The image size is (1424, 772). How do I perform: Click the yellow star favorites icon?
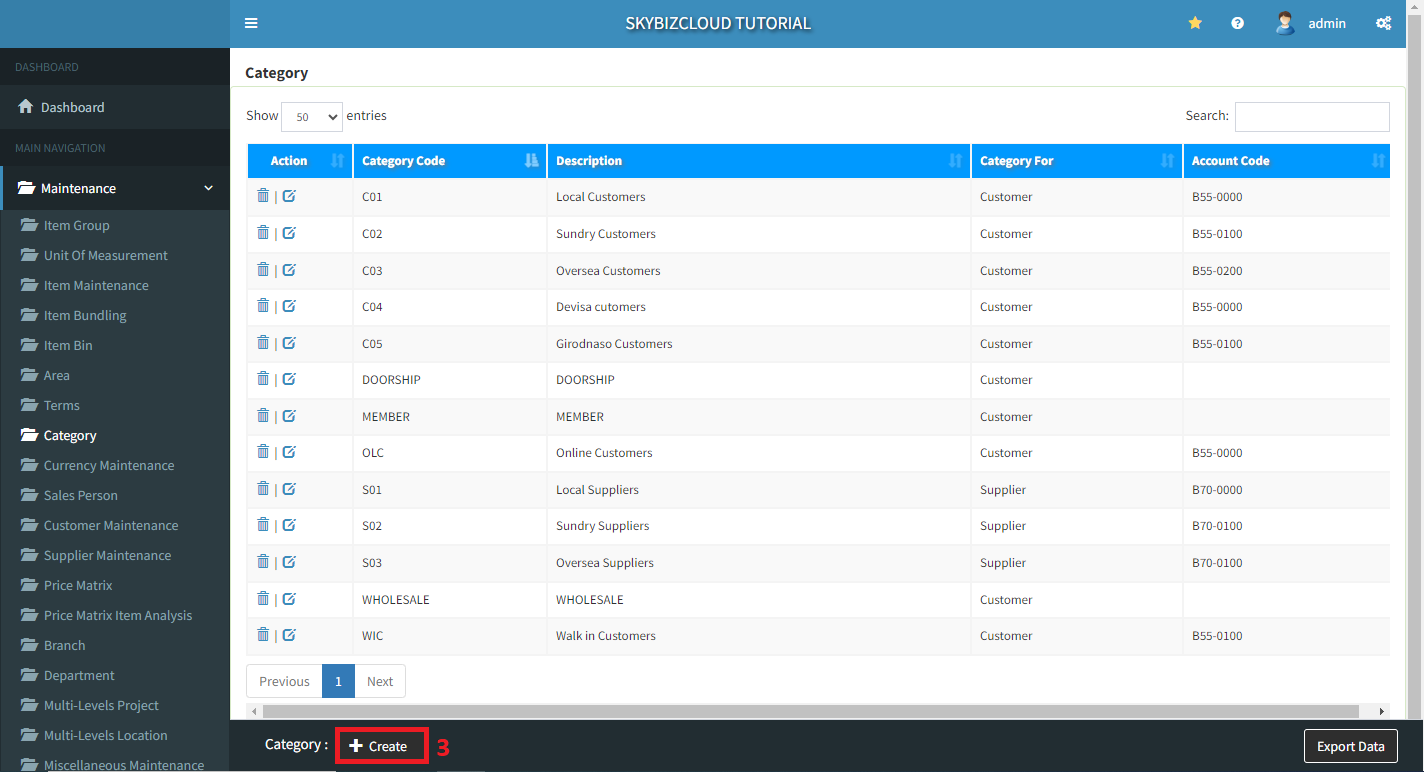tap(1195, 23)
